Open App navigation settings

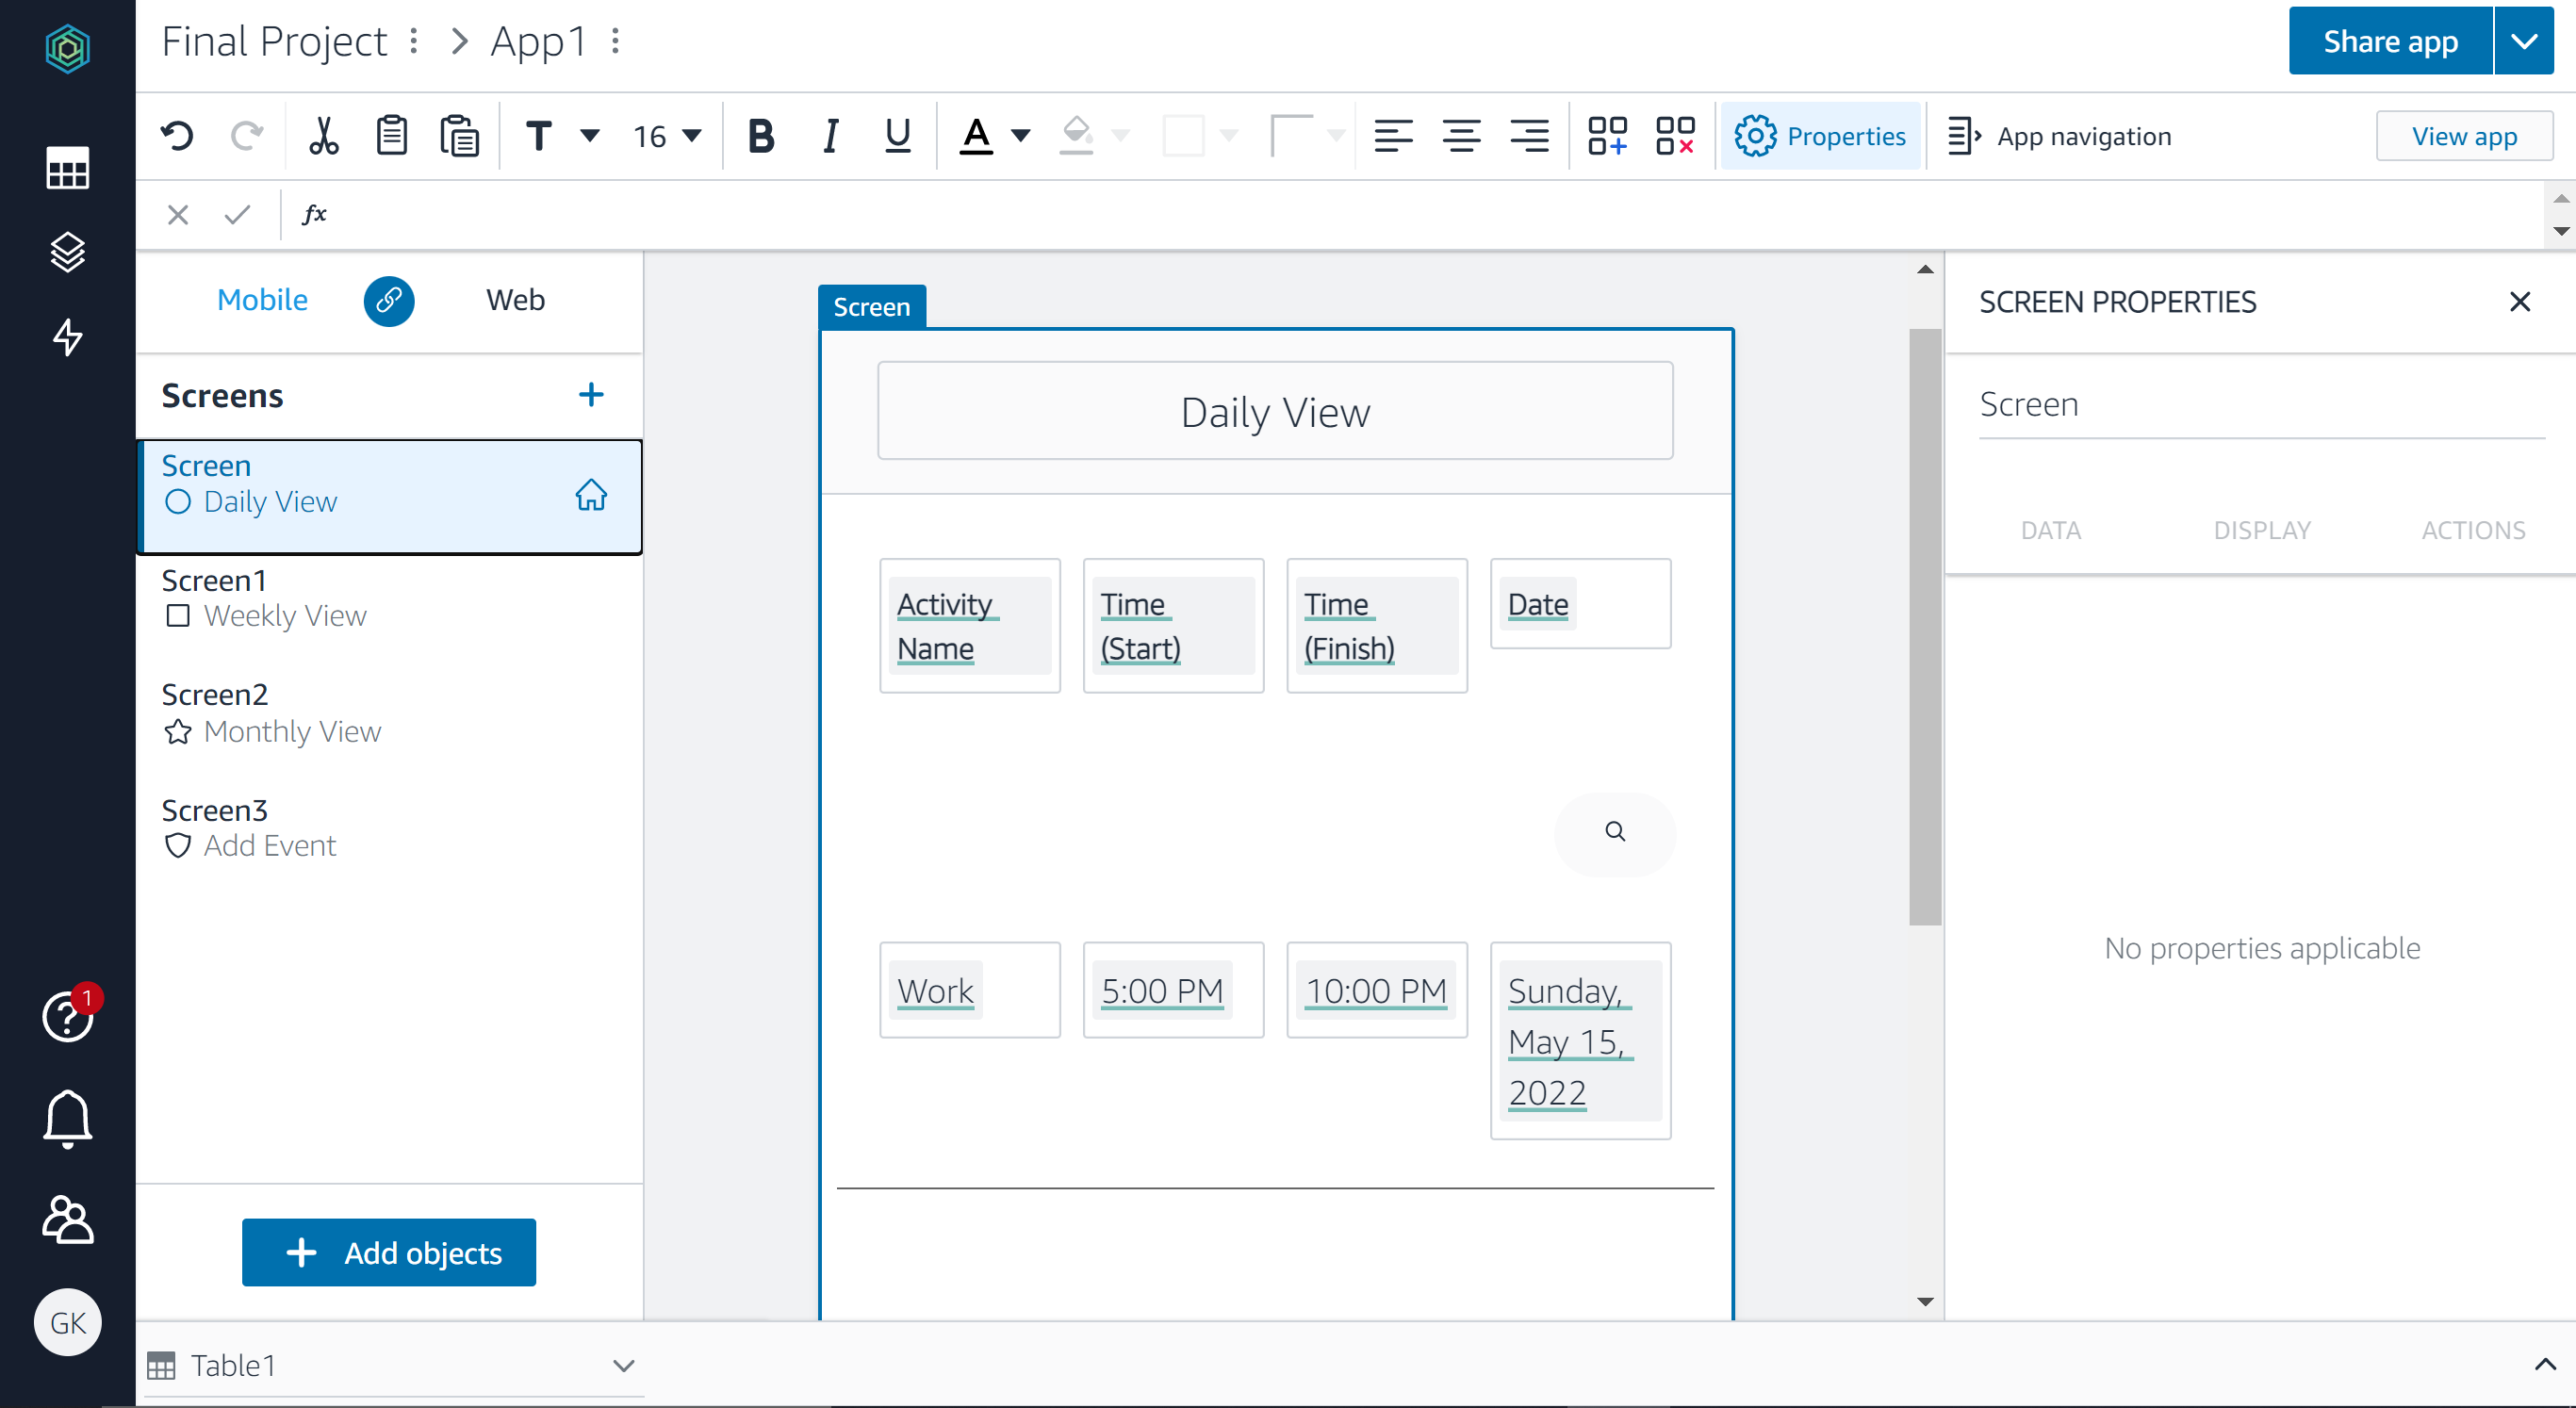click(2060, 136)
